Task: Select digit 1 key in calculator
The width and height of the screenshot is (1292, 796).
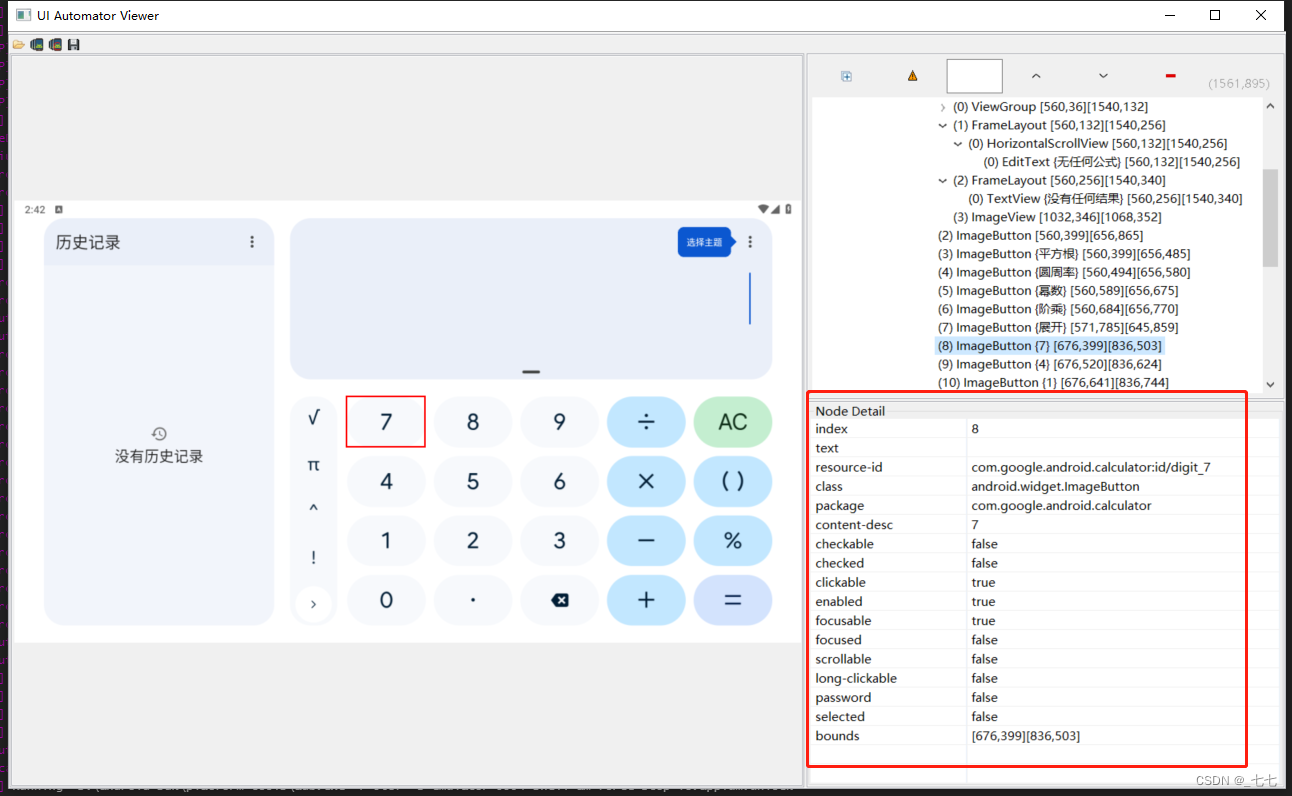Action: pyautogui.click(x=386, y=541)
